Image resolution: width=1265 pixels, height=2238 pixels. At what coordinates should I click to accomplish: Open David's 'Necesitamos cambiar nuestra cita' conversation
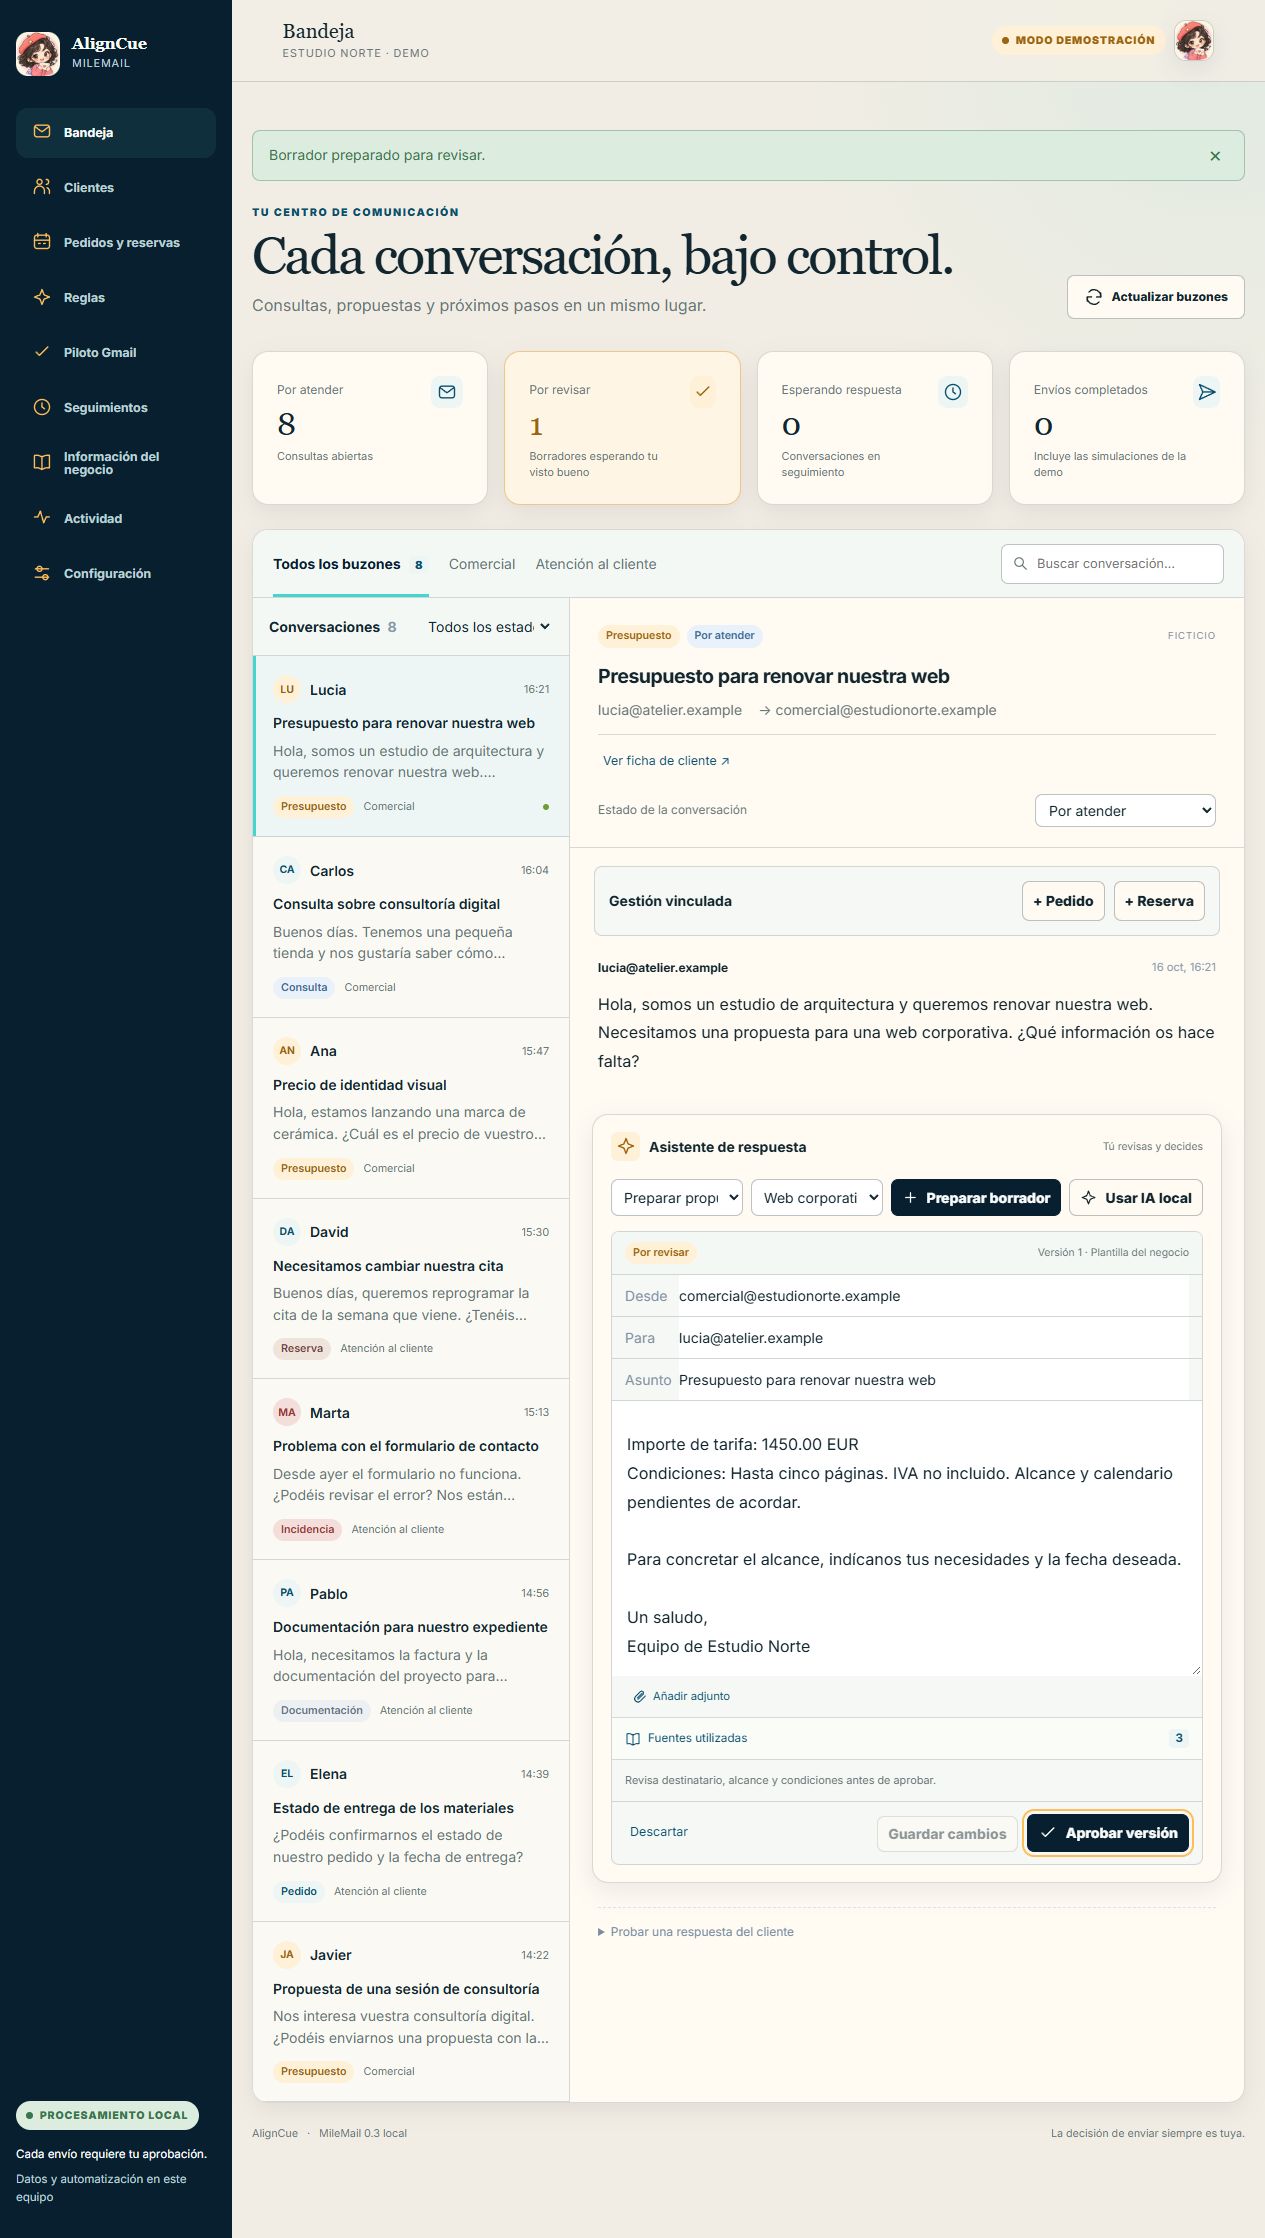tap(411, 1289)
